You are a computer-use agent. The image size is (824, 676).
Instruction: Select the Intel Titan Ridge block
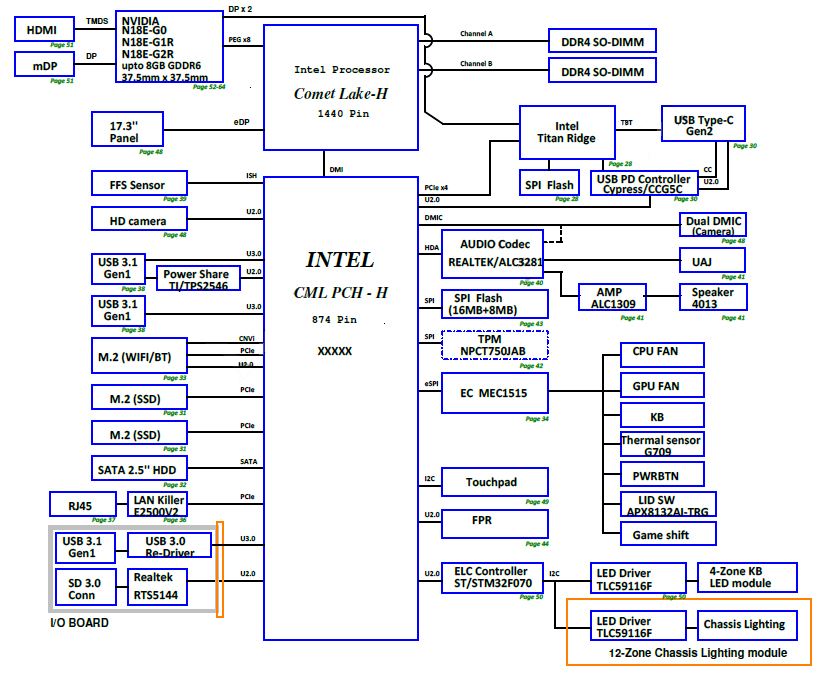coord(566,133)
